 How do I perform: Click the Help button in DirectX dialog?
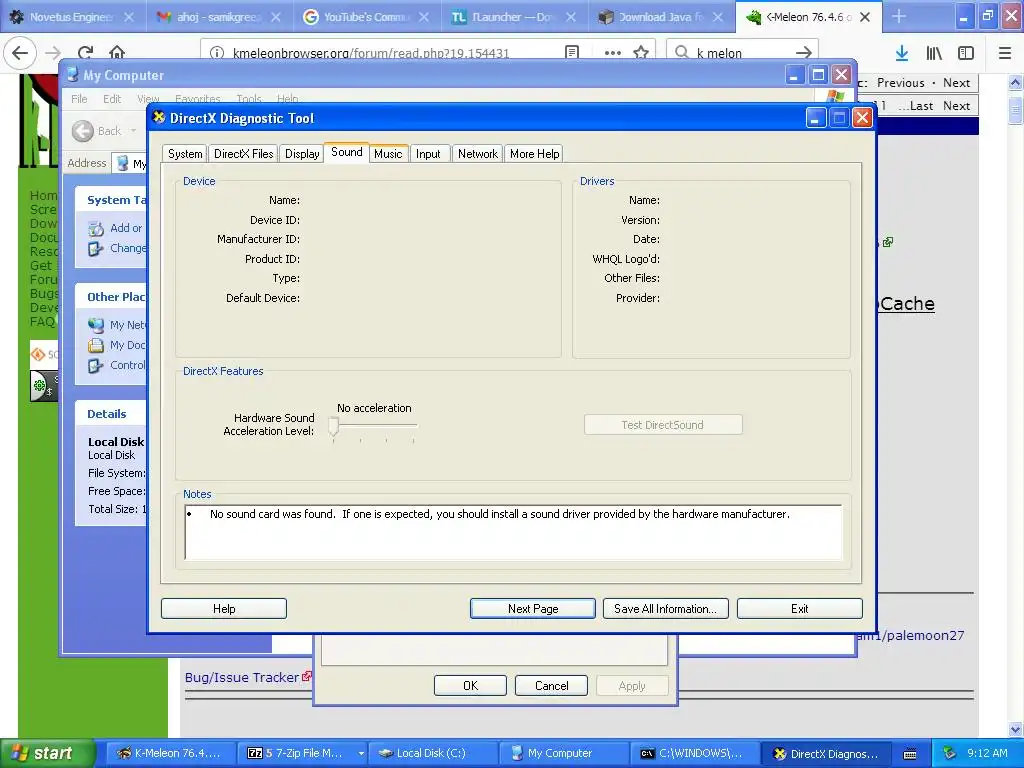tap(224, 609)
